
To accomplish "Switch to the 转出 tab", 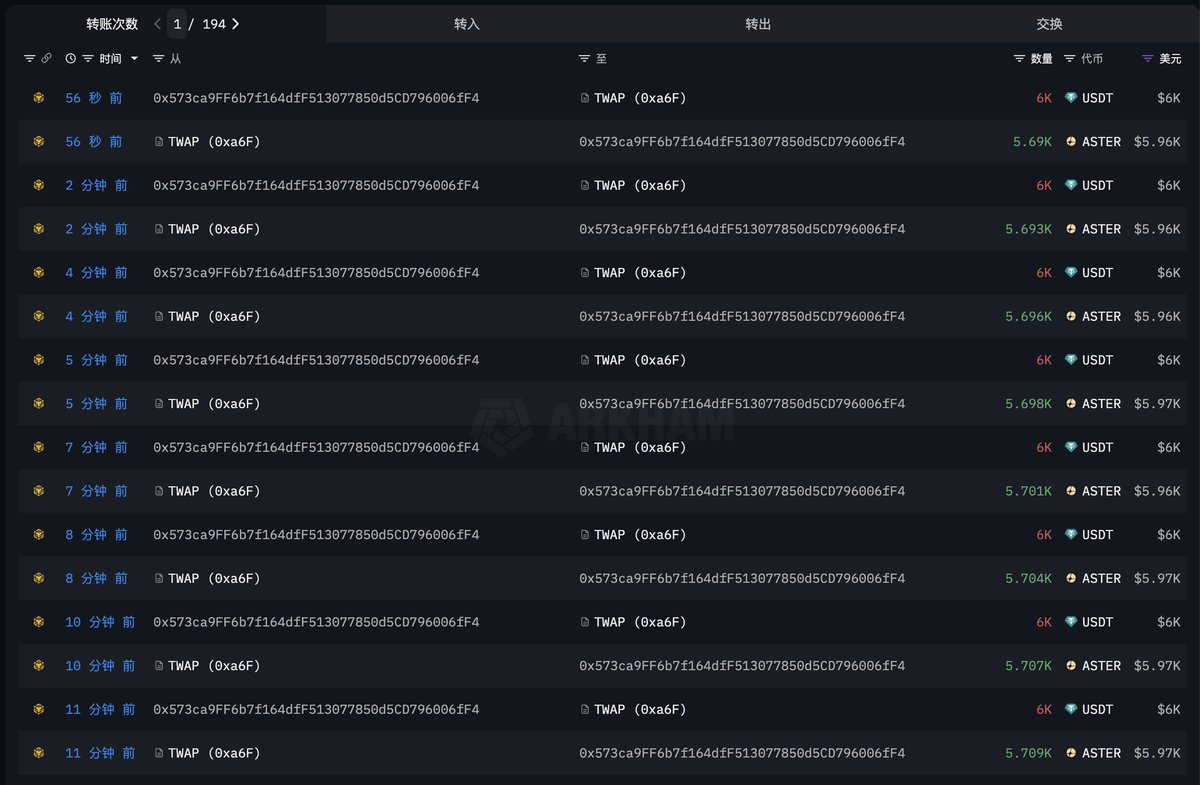I will [758, 24].
